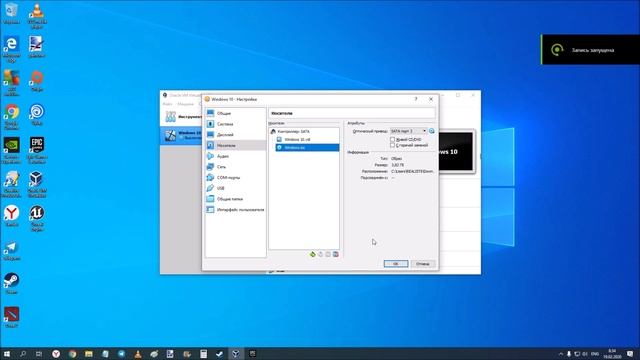Open the Система settings category
The width and height of the screenshot is (640, 360).
pos(236,124)
